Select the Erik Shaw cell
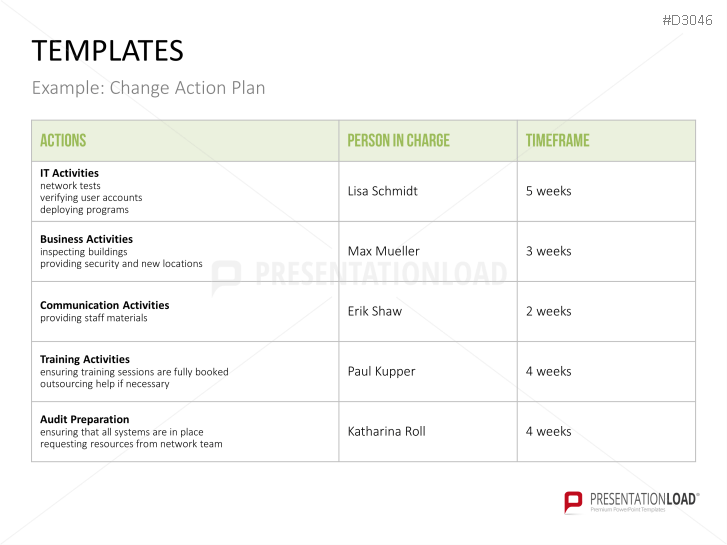The image size is (727, 545). 374,311
